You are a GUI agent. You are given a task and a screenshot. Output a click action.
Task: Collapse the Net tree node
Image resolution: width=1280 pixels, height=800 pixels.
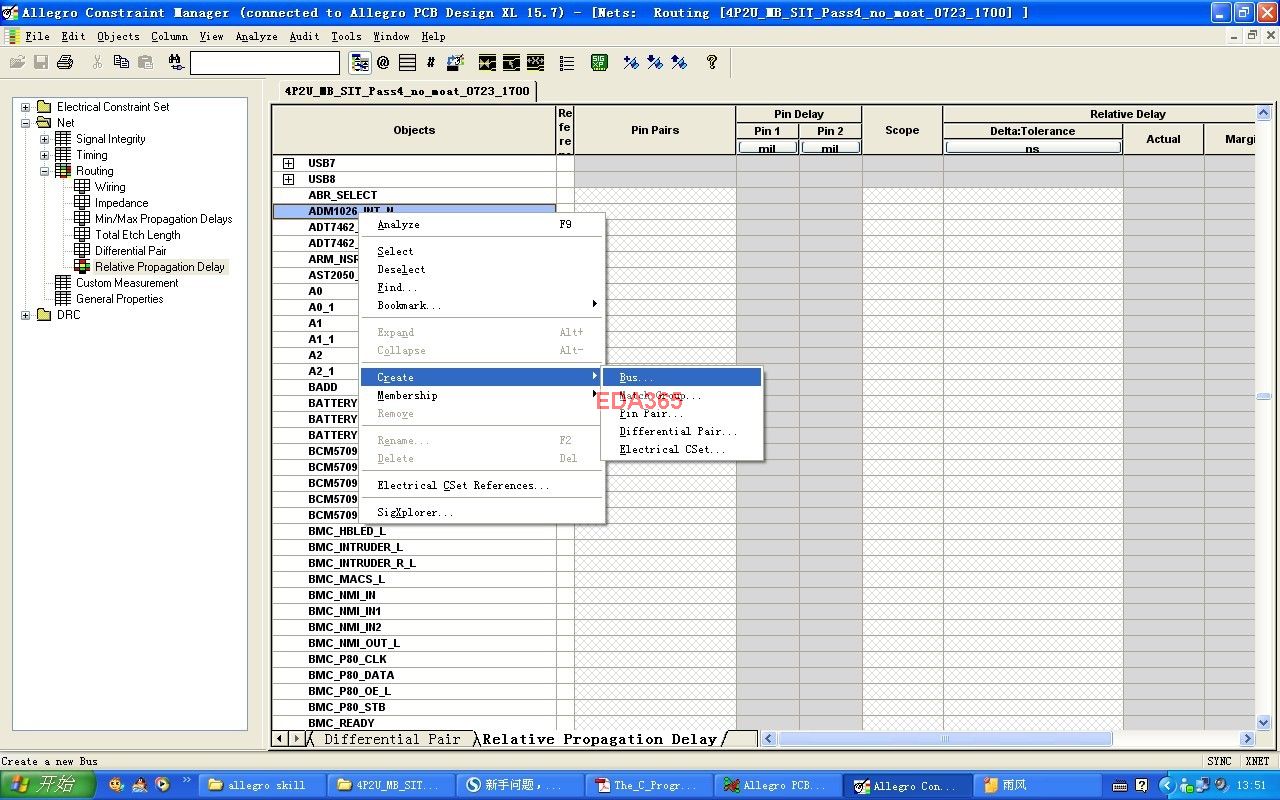[x=25, y=123]
